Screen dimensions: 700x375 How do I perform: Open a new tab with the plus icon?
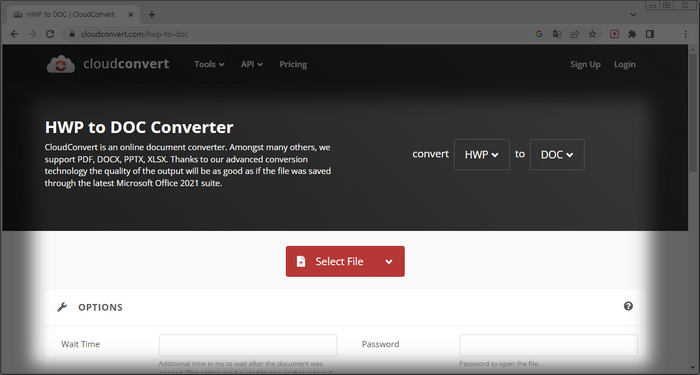click(152, 15)
